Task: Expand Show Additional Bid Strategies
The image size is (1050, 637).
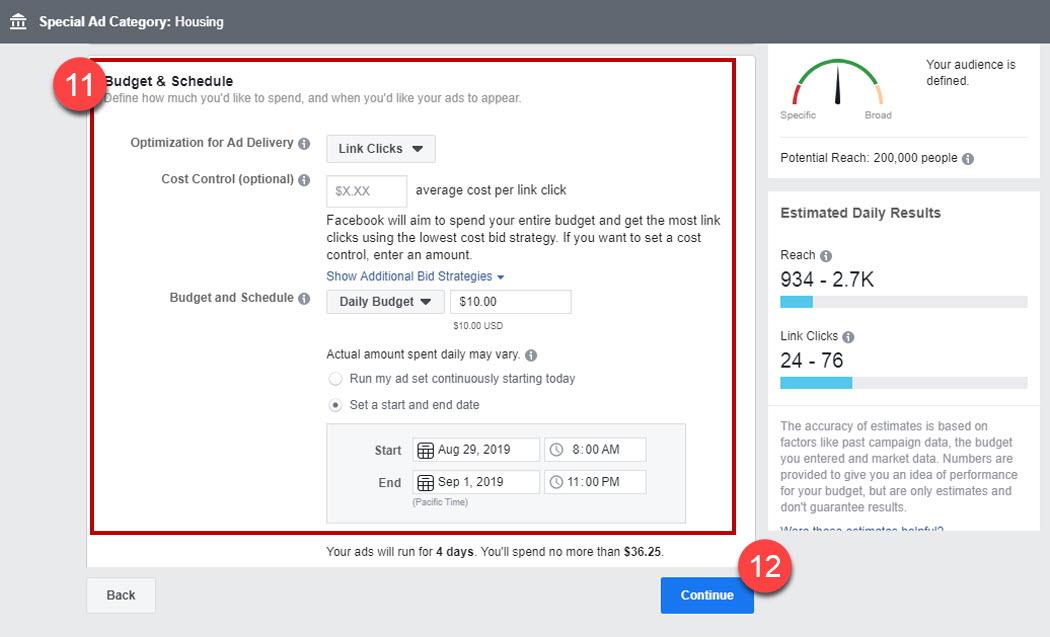Action: 415,276
